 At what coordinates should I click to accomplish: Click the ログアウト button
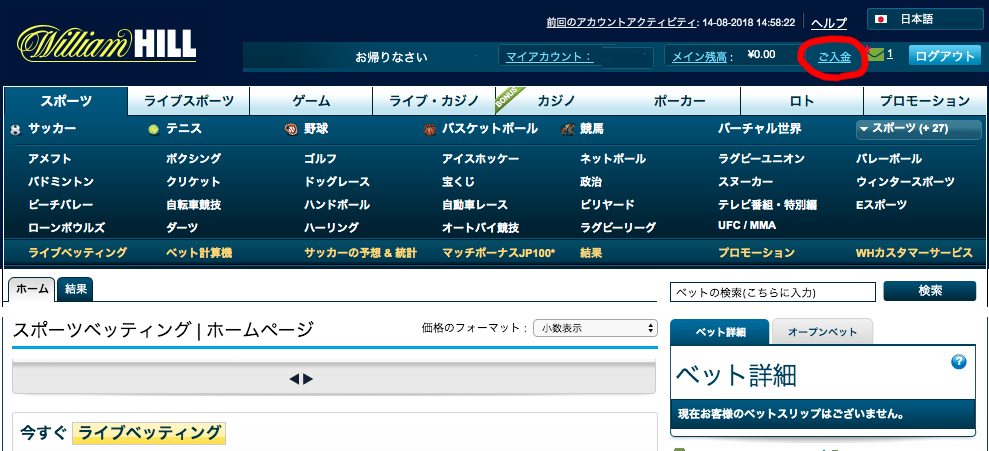pos(944,56)
